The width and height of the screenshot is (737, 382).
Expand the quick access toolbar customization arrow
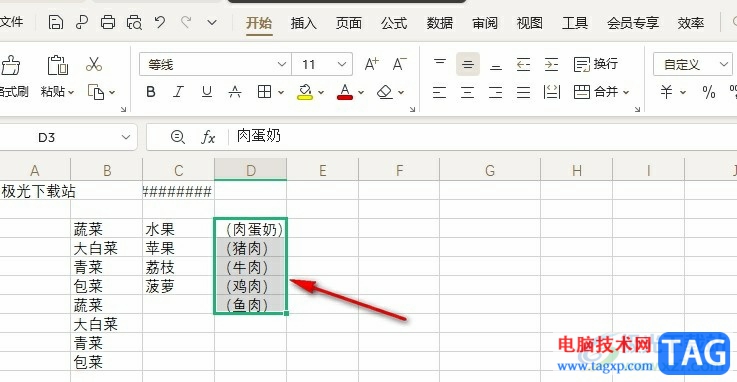[x=212, y=22]
